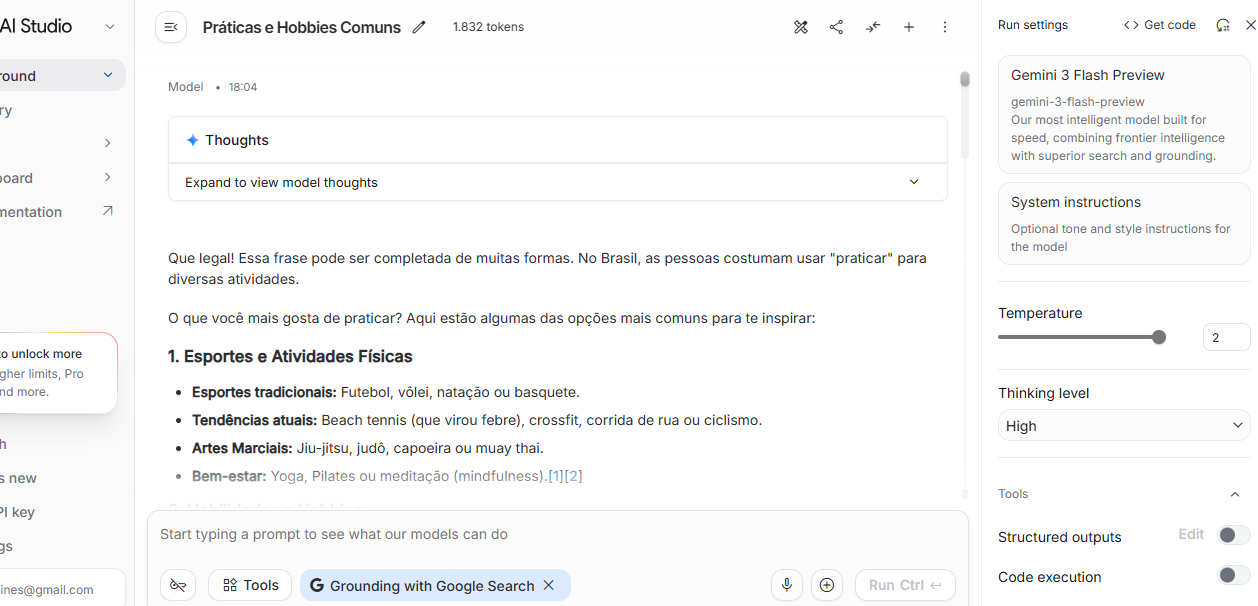Activate the microphone input icon
The width and height of the screenshot is (1258, 606).
[x=787, y=585]
